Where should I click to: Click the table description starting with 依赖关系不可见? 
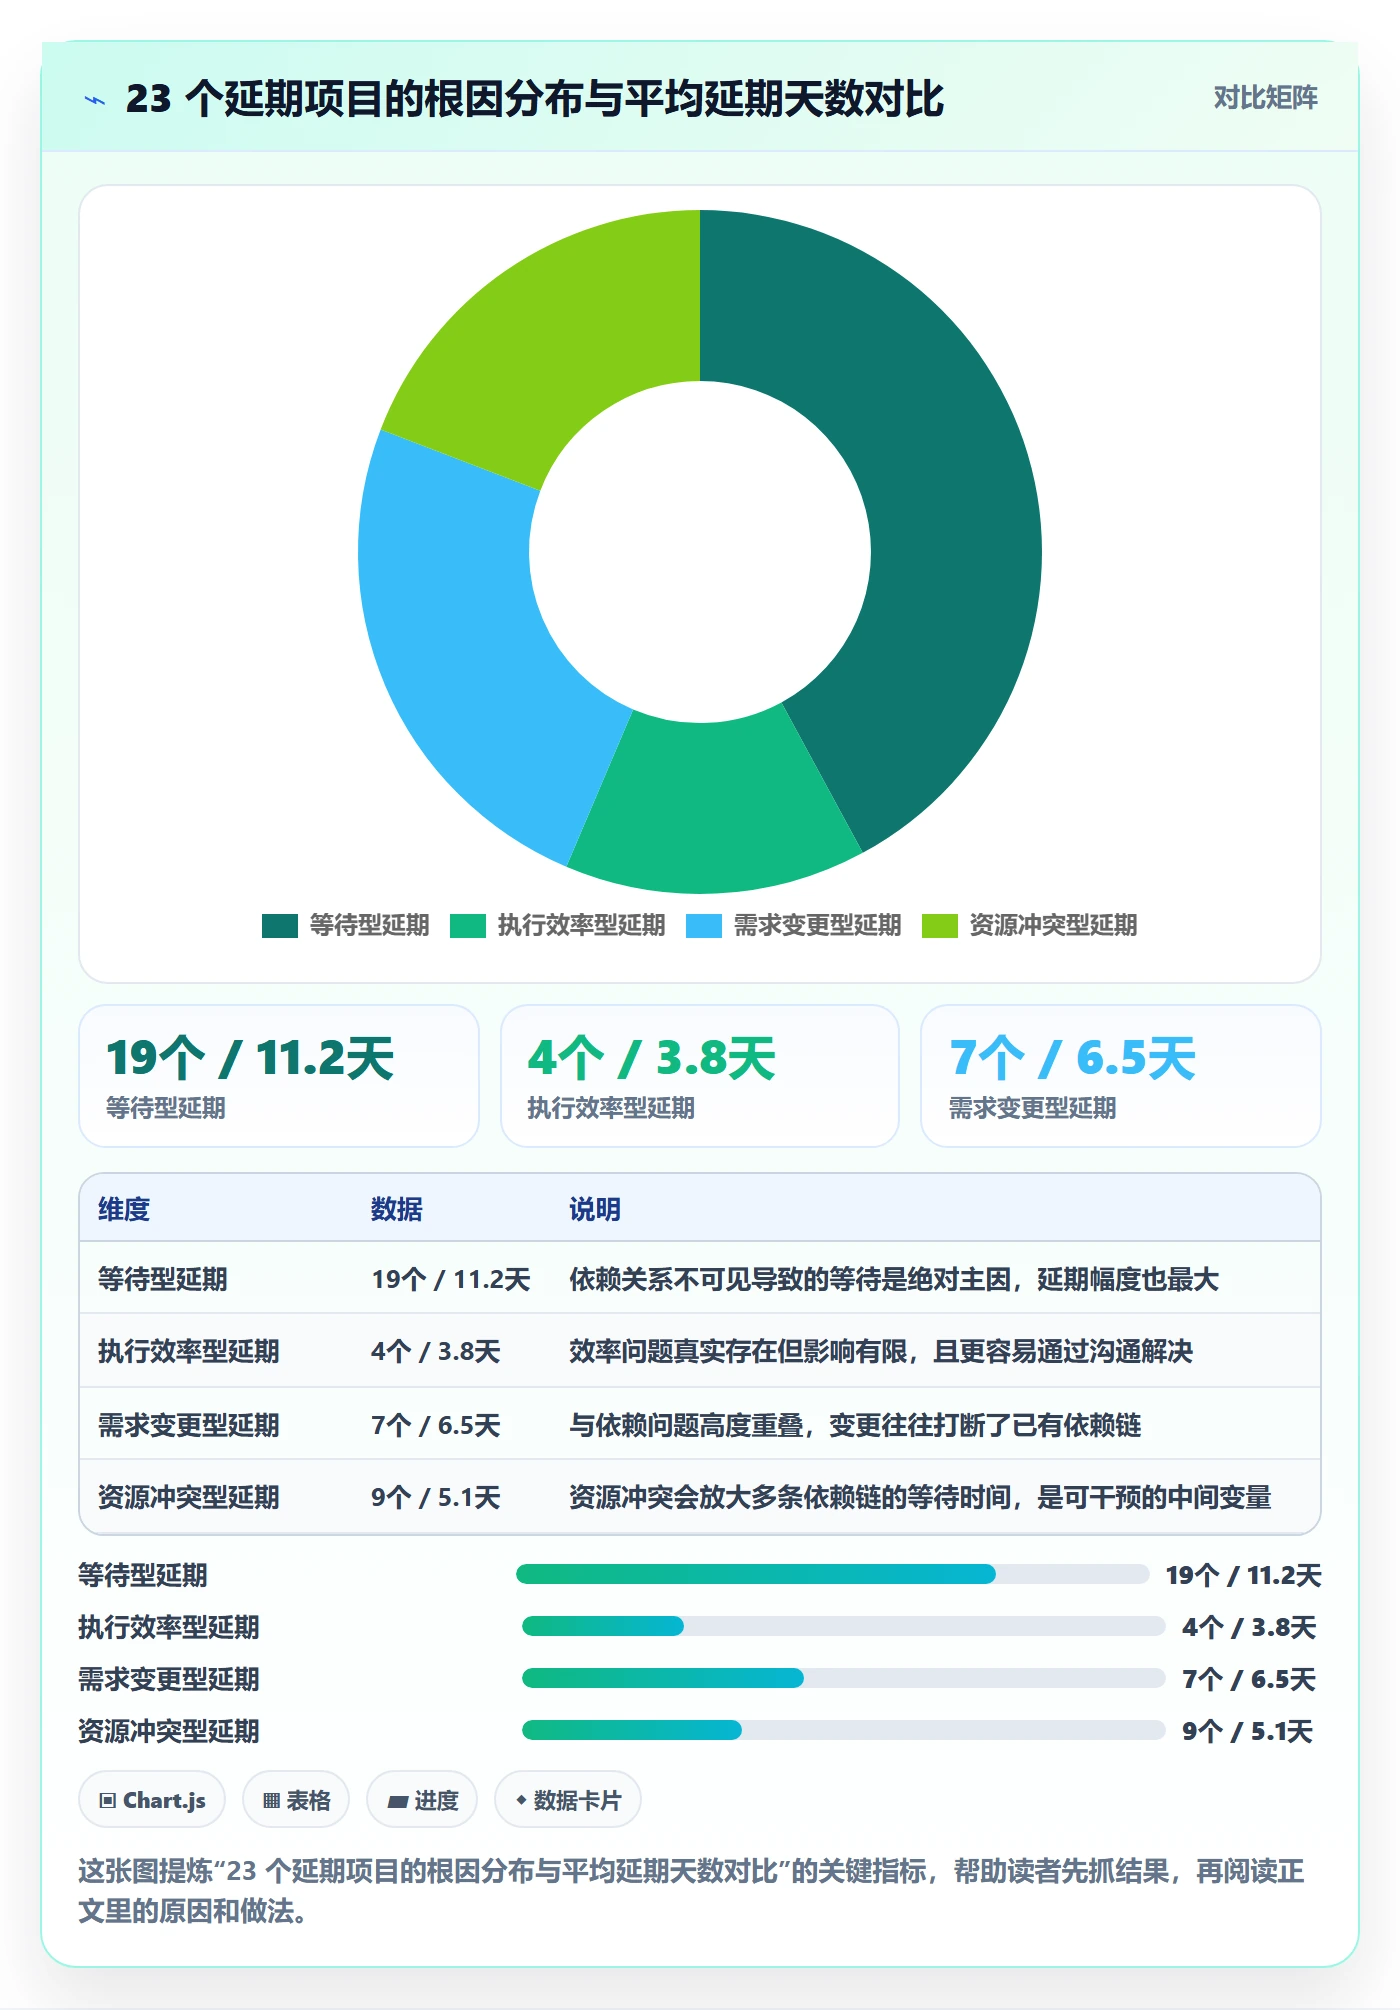pyautogui.click(x=894, y=1279)
